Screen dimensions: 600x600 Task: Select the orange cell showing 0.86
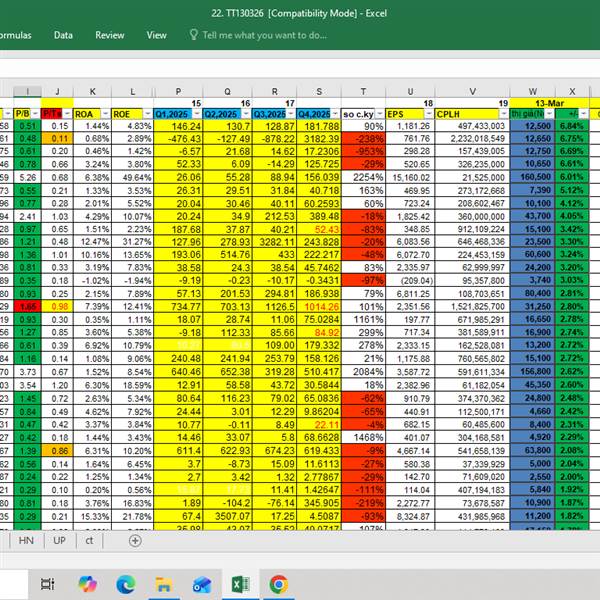pyautogui.click(x=57, y=451)
